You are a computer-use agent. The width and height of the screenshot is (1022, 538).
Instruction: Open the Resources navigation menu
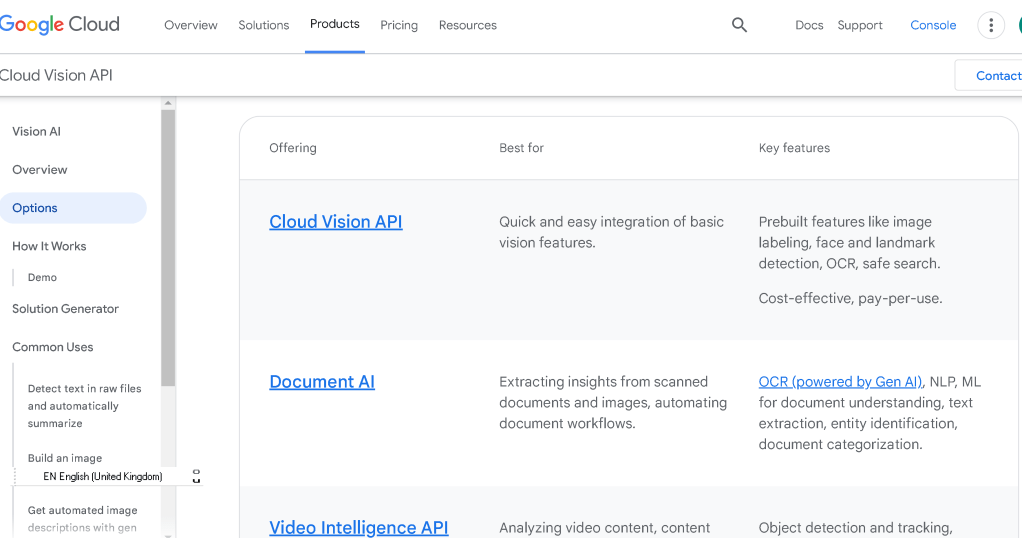(x=467, y=25)
